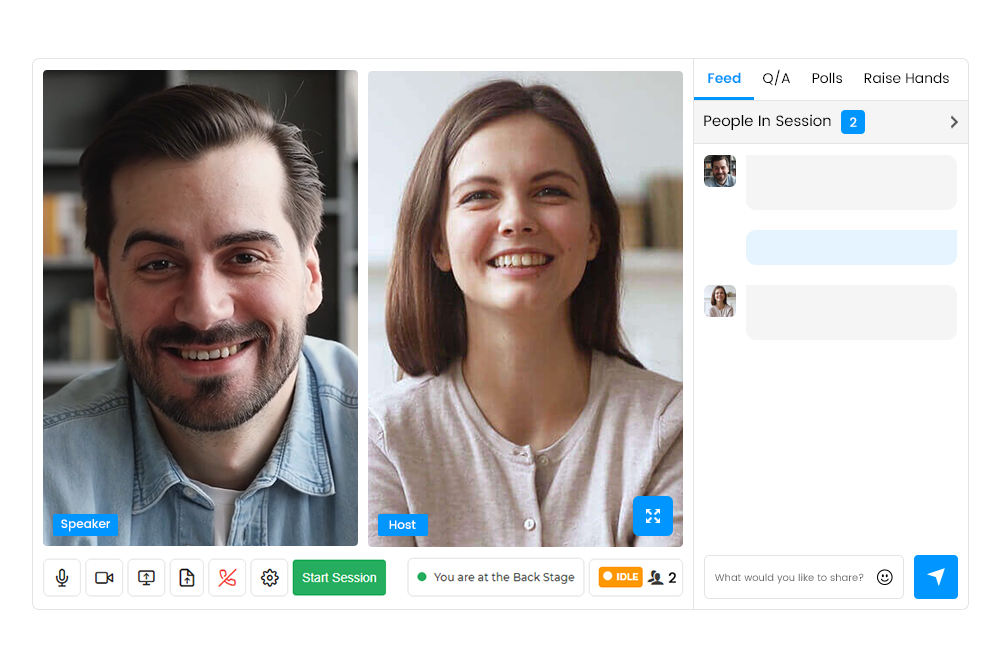1000x667 pixels.
Task: Click the orange IDLE status badge
Action: (x=620, y=577)
